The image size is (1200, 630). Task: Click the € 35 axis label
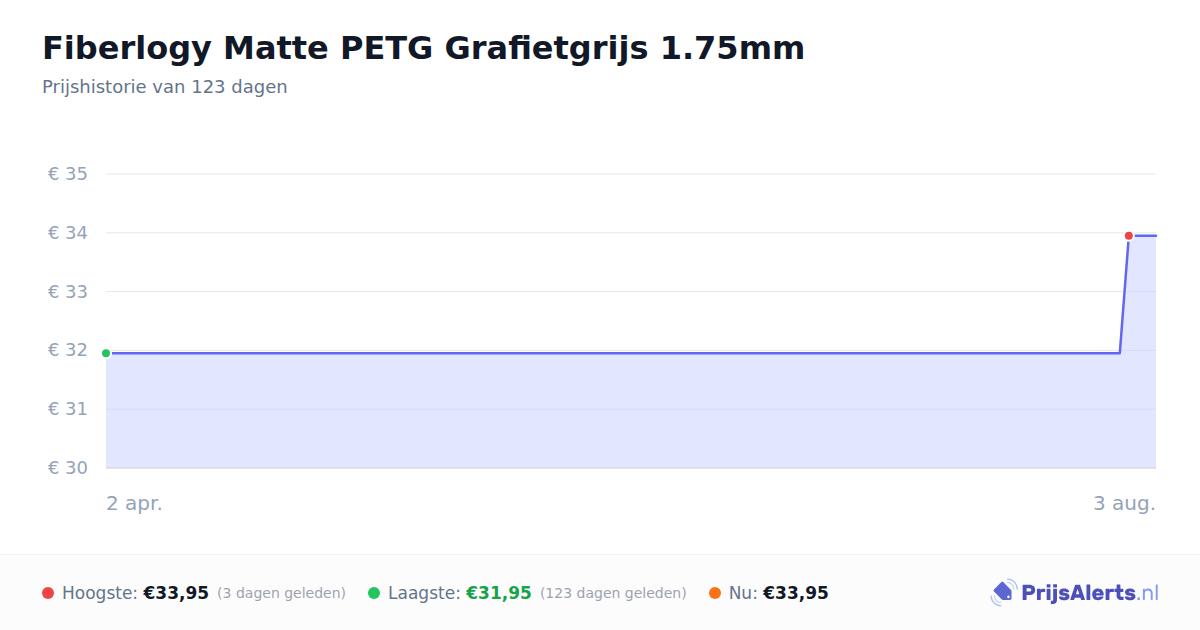(x=68, y=174)
